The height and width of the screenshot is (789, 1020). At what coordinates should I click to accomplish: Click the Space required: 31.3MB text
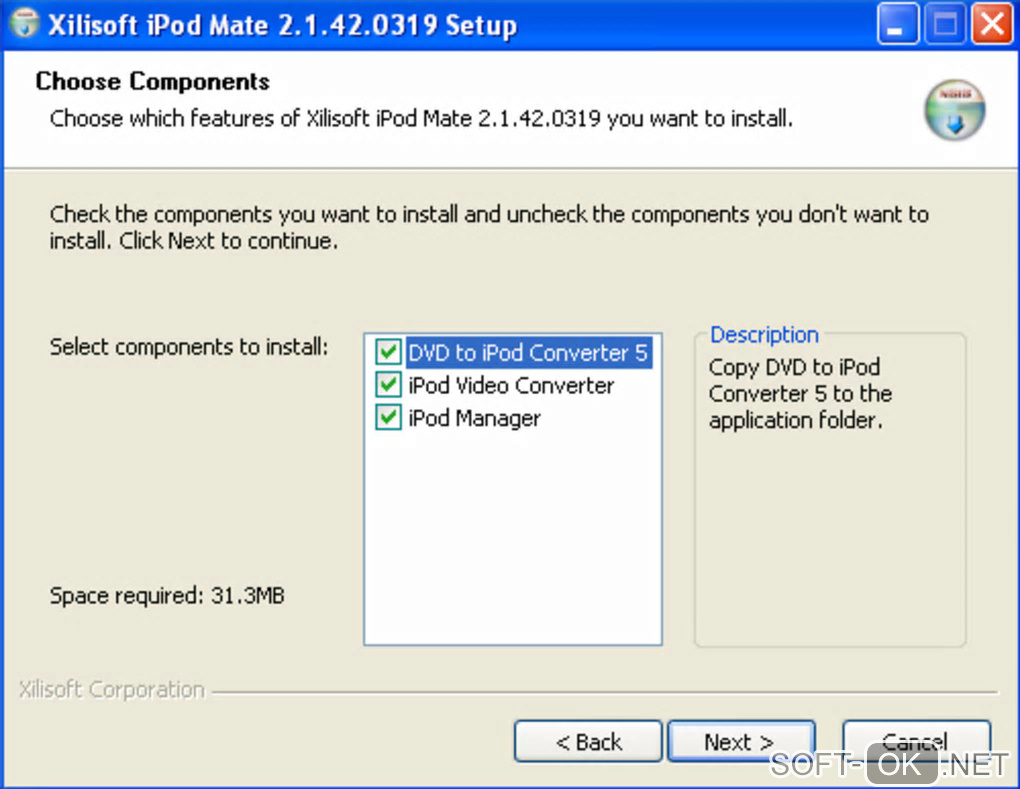tap(167, 596)
